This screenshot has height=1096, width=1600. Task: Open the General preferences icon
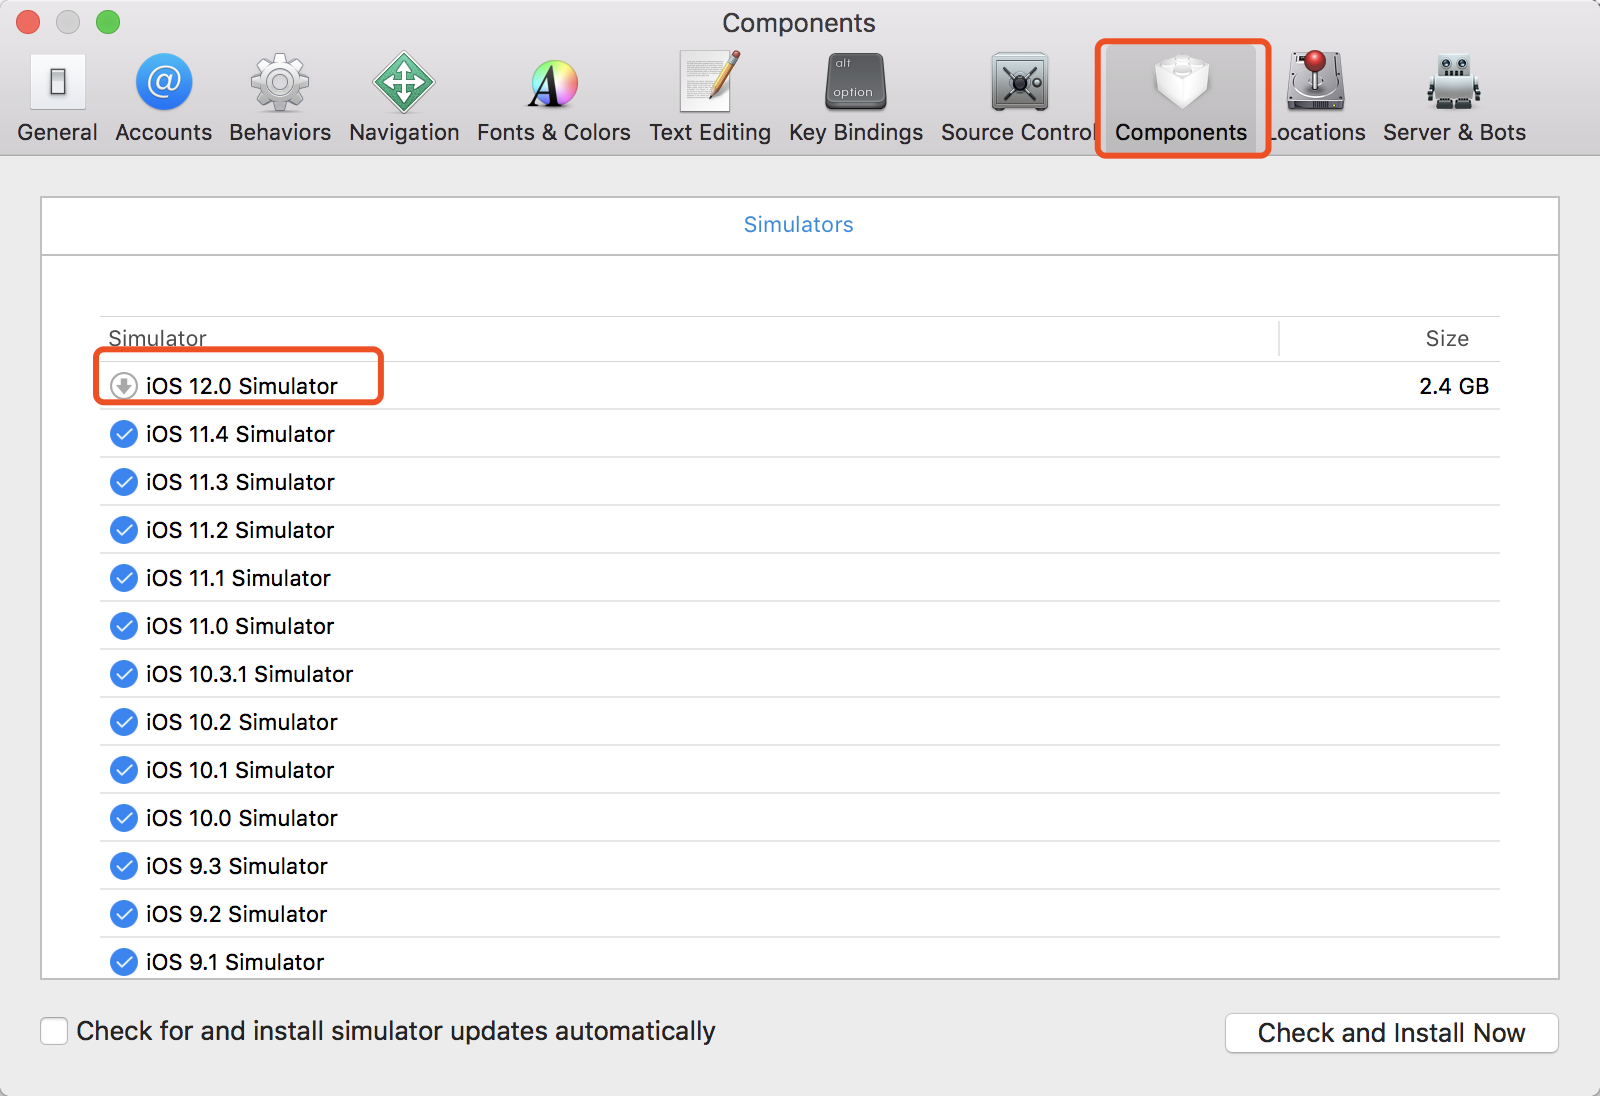pyautogui.click(x=58, y=82)
